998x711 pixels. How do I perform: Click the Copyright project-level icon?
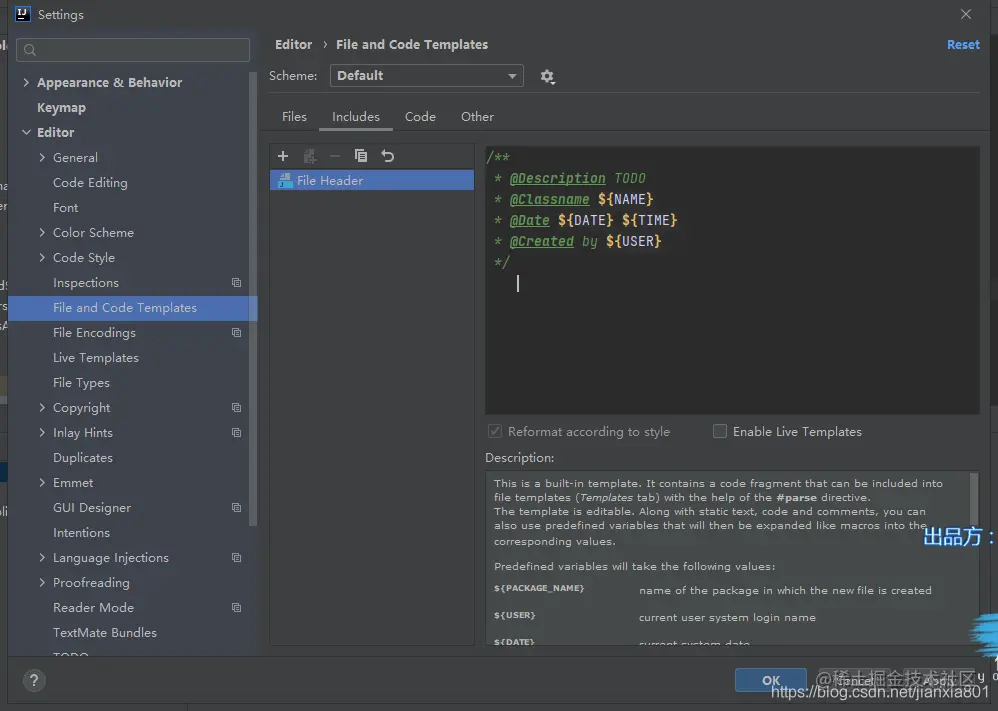pyautogui.click(x=236, y=407)
